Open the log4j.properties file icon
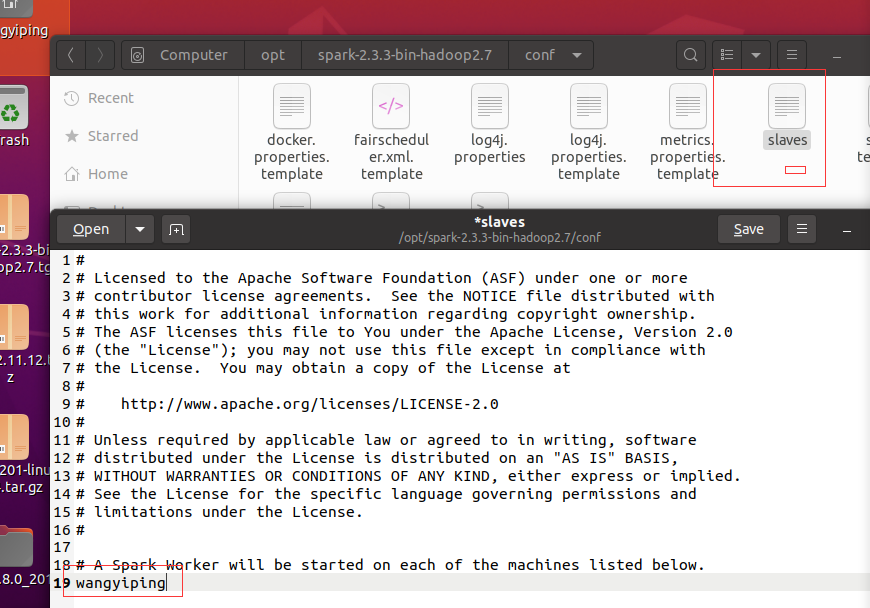The width and height of the screenshot is (870, 608). pyautogui.click(x=489, y=105)
